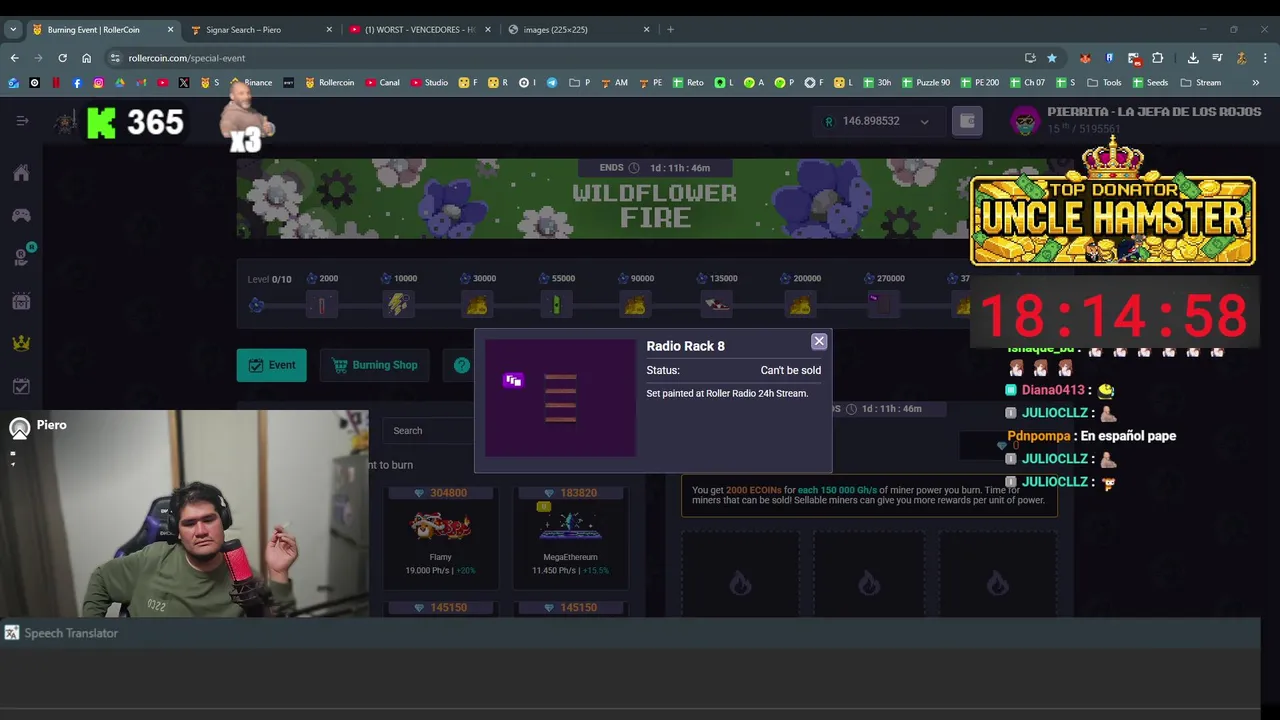Close the Radio Rack 8 popup

819,342
